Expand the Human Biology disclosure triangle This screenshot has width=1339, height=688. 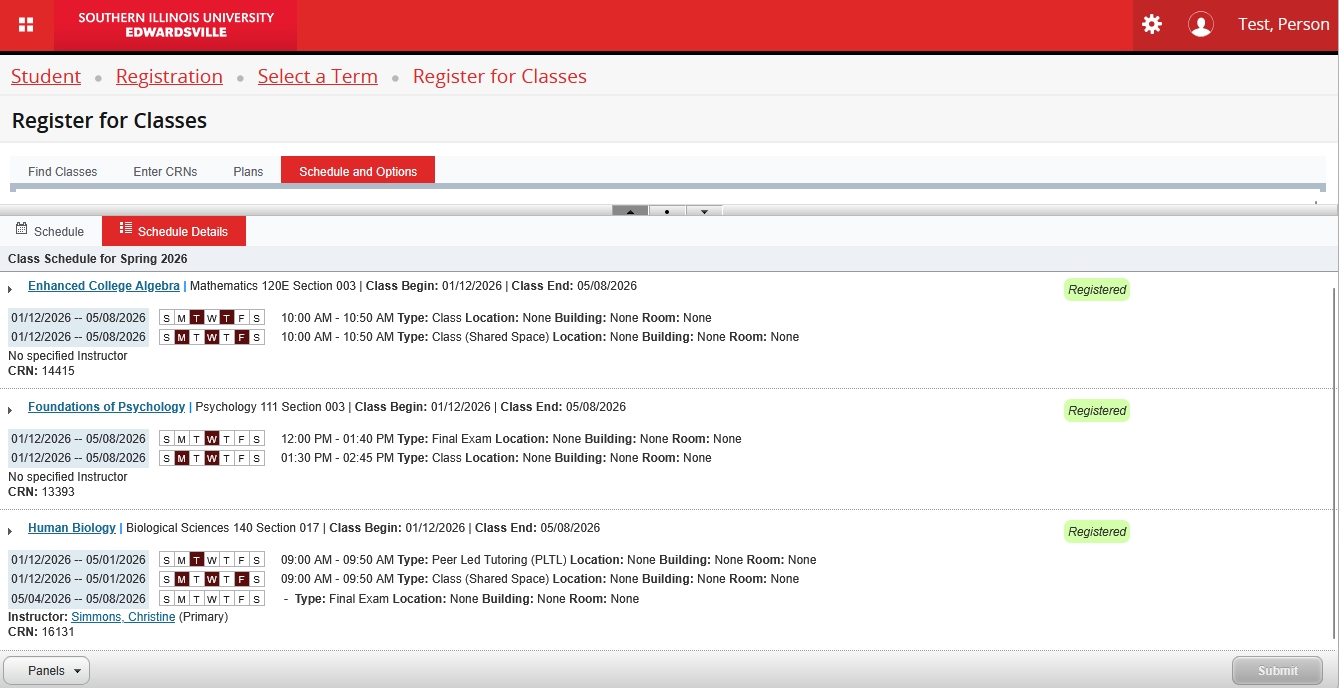tap(11, 531)
